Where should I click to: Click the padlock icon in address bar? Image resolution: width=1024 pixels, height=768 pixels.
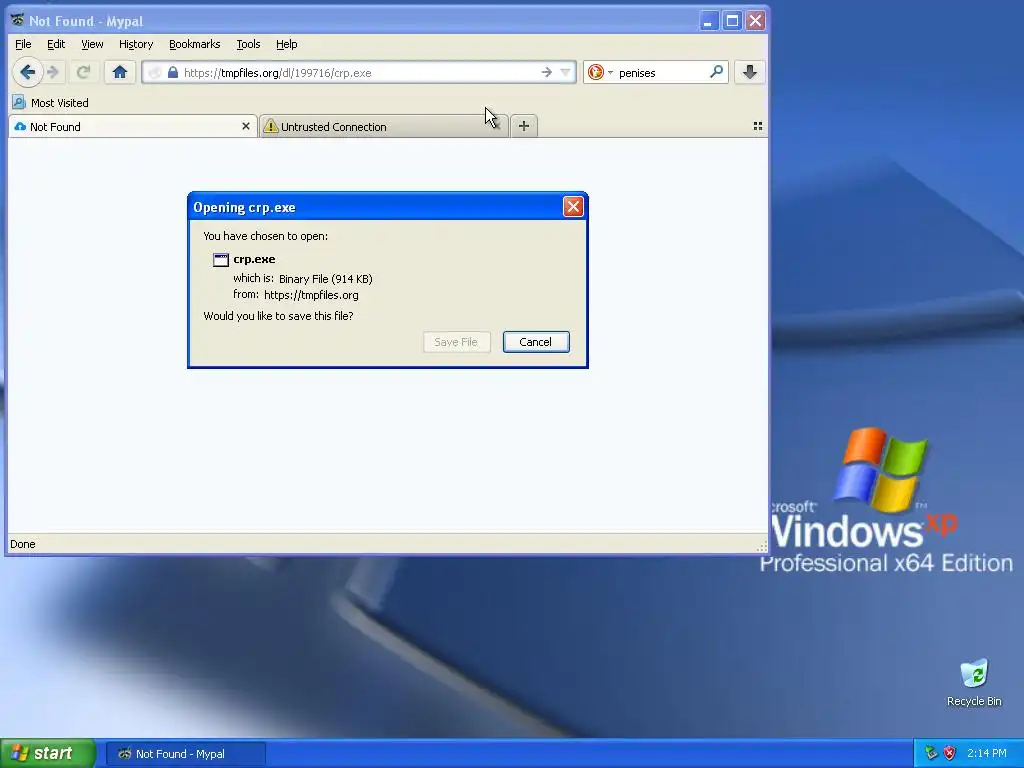[x=172, y=72]
